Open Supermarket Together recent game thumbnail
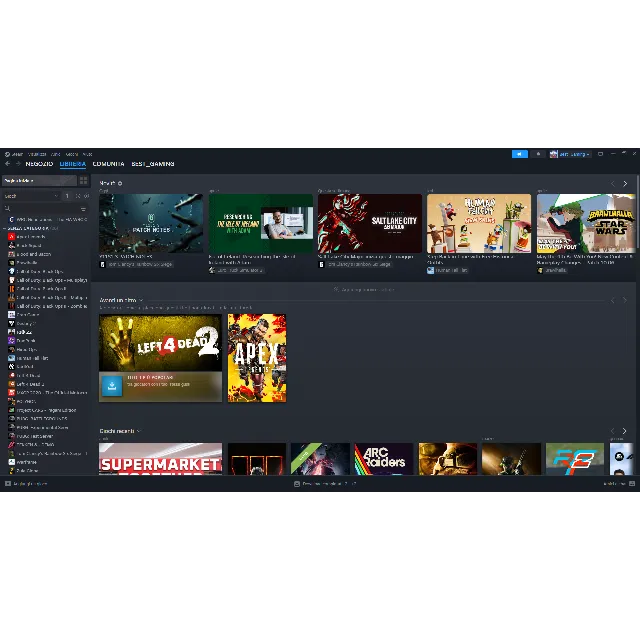This screenshot has width=640, height=640. click(160, 459)
